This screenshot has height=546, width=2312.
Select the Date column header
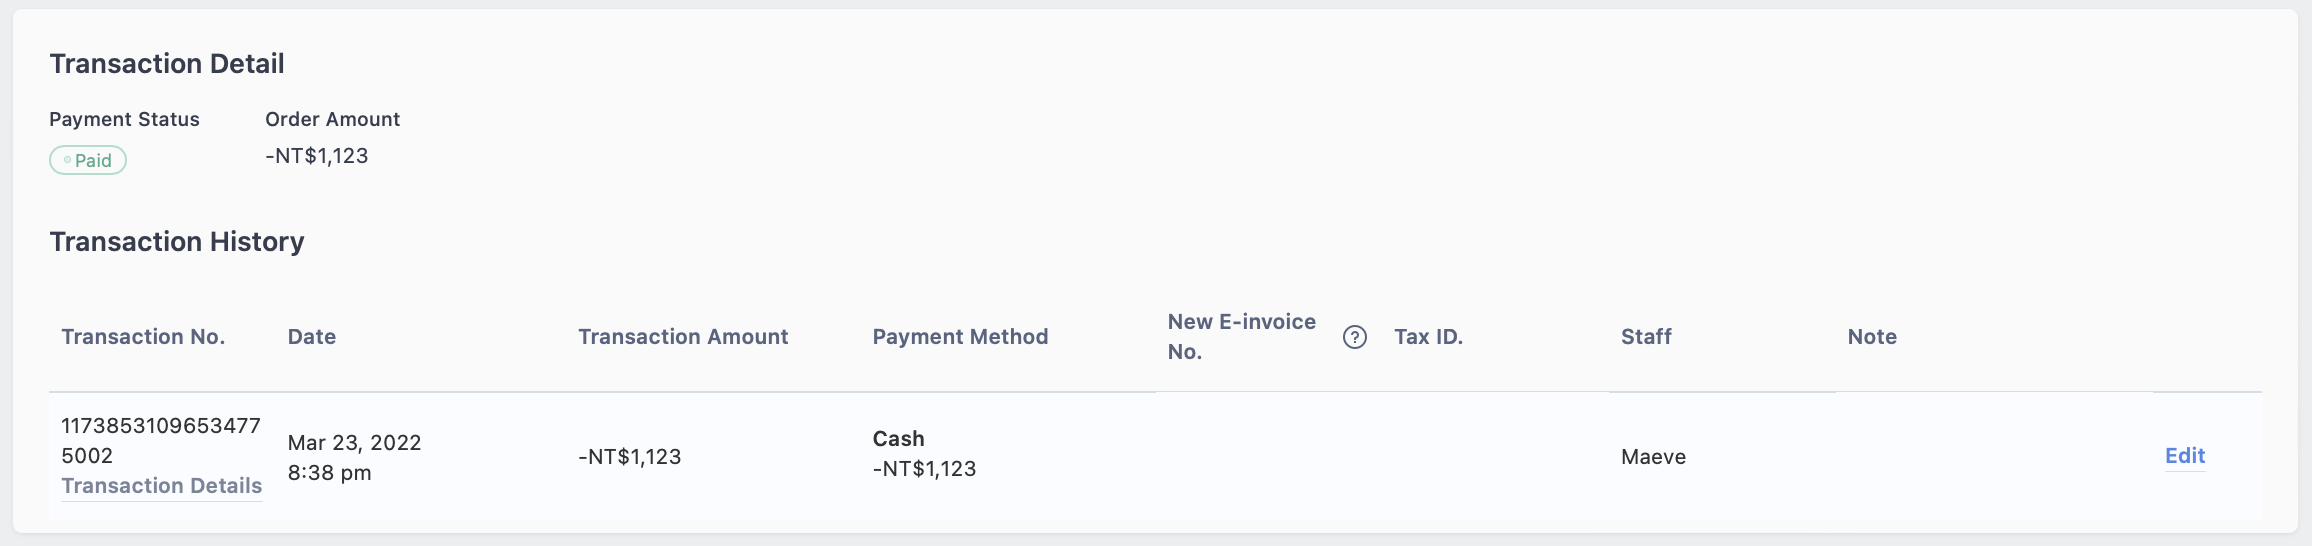click(x=312, y=337)
